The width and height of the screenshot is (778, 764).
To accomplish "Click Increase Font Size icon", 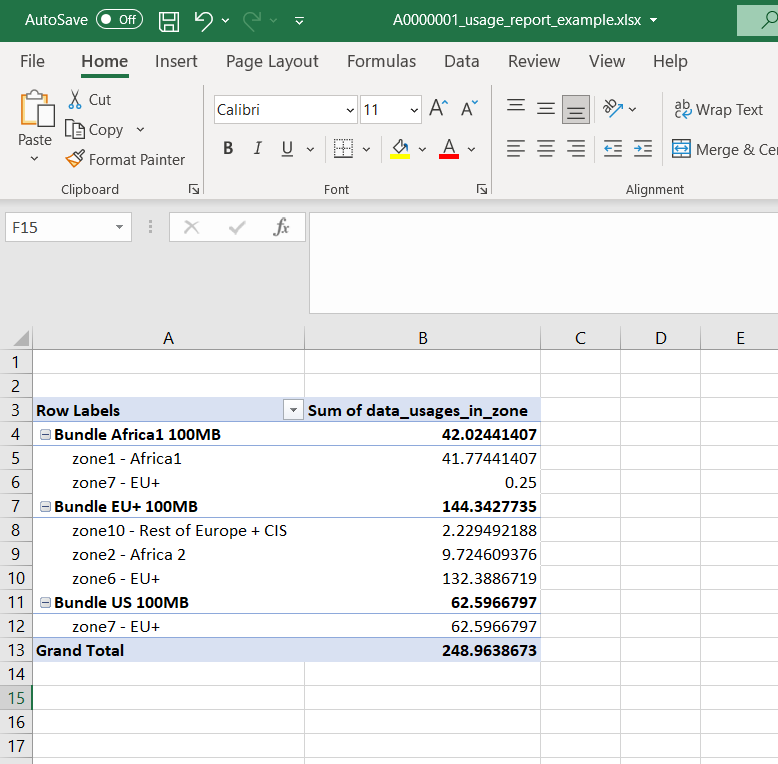I will pos(438,109).
